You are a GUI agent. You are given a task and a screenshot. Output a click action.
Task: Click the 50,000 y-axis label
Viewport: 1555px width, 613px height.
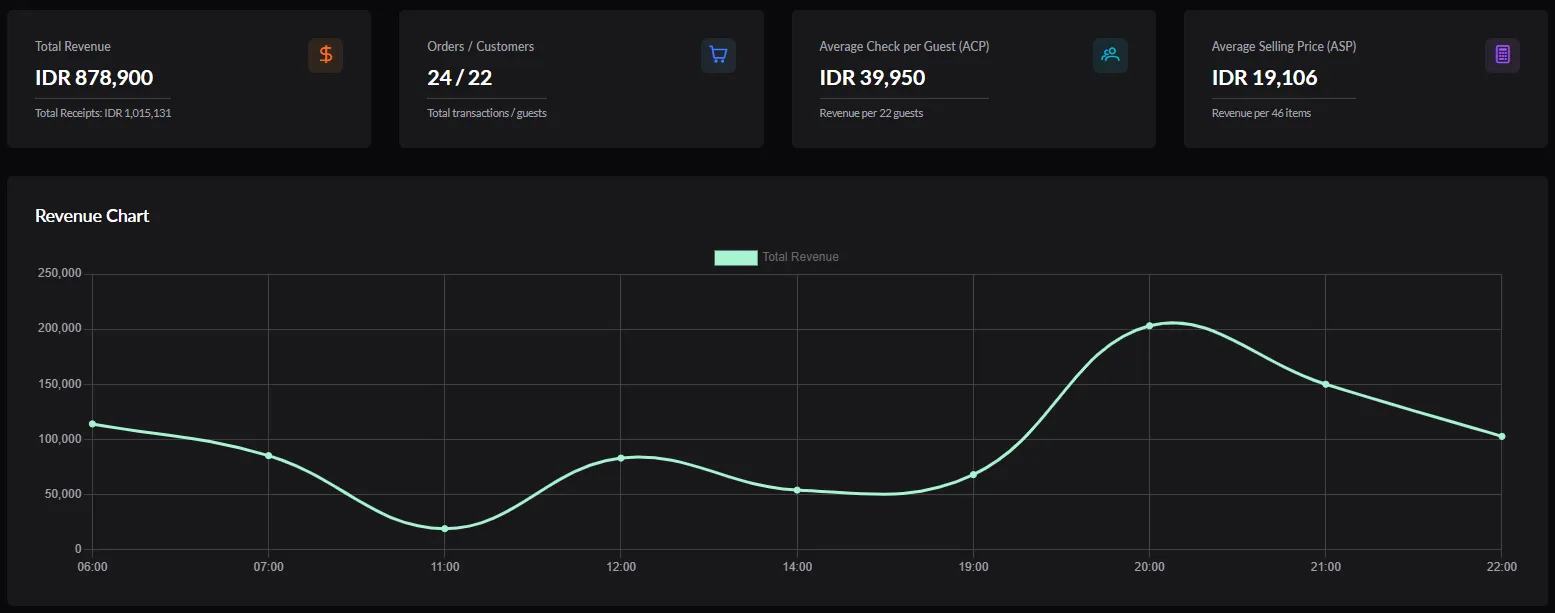[x=64, y=494]
